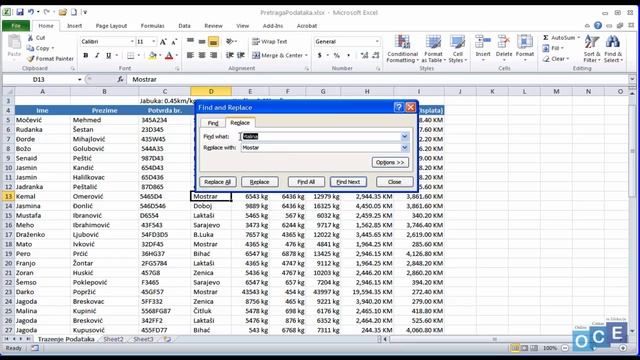Switch to the Find tab in dialog

click(x=213, y=123)
